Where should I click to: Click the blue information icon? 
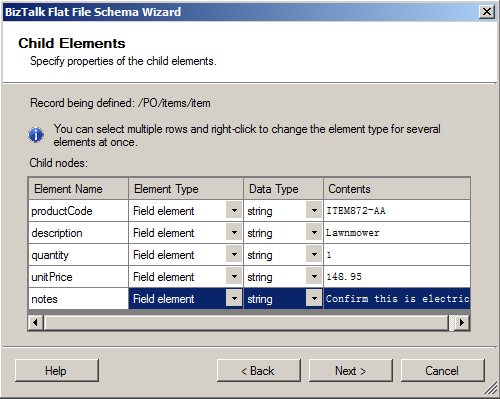[x=36, y=135]
